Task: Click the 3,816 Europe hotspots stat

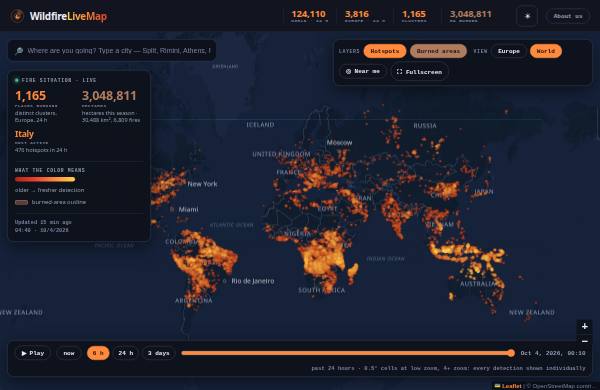Action: coord(357,14)
